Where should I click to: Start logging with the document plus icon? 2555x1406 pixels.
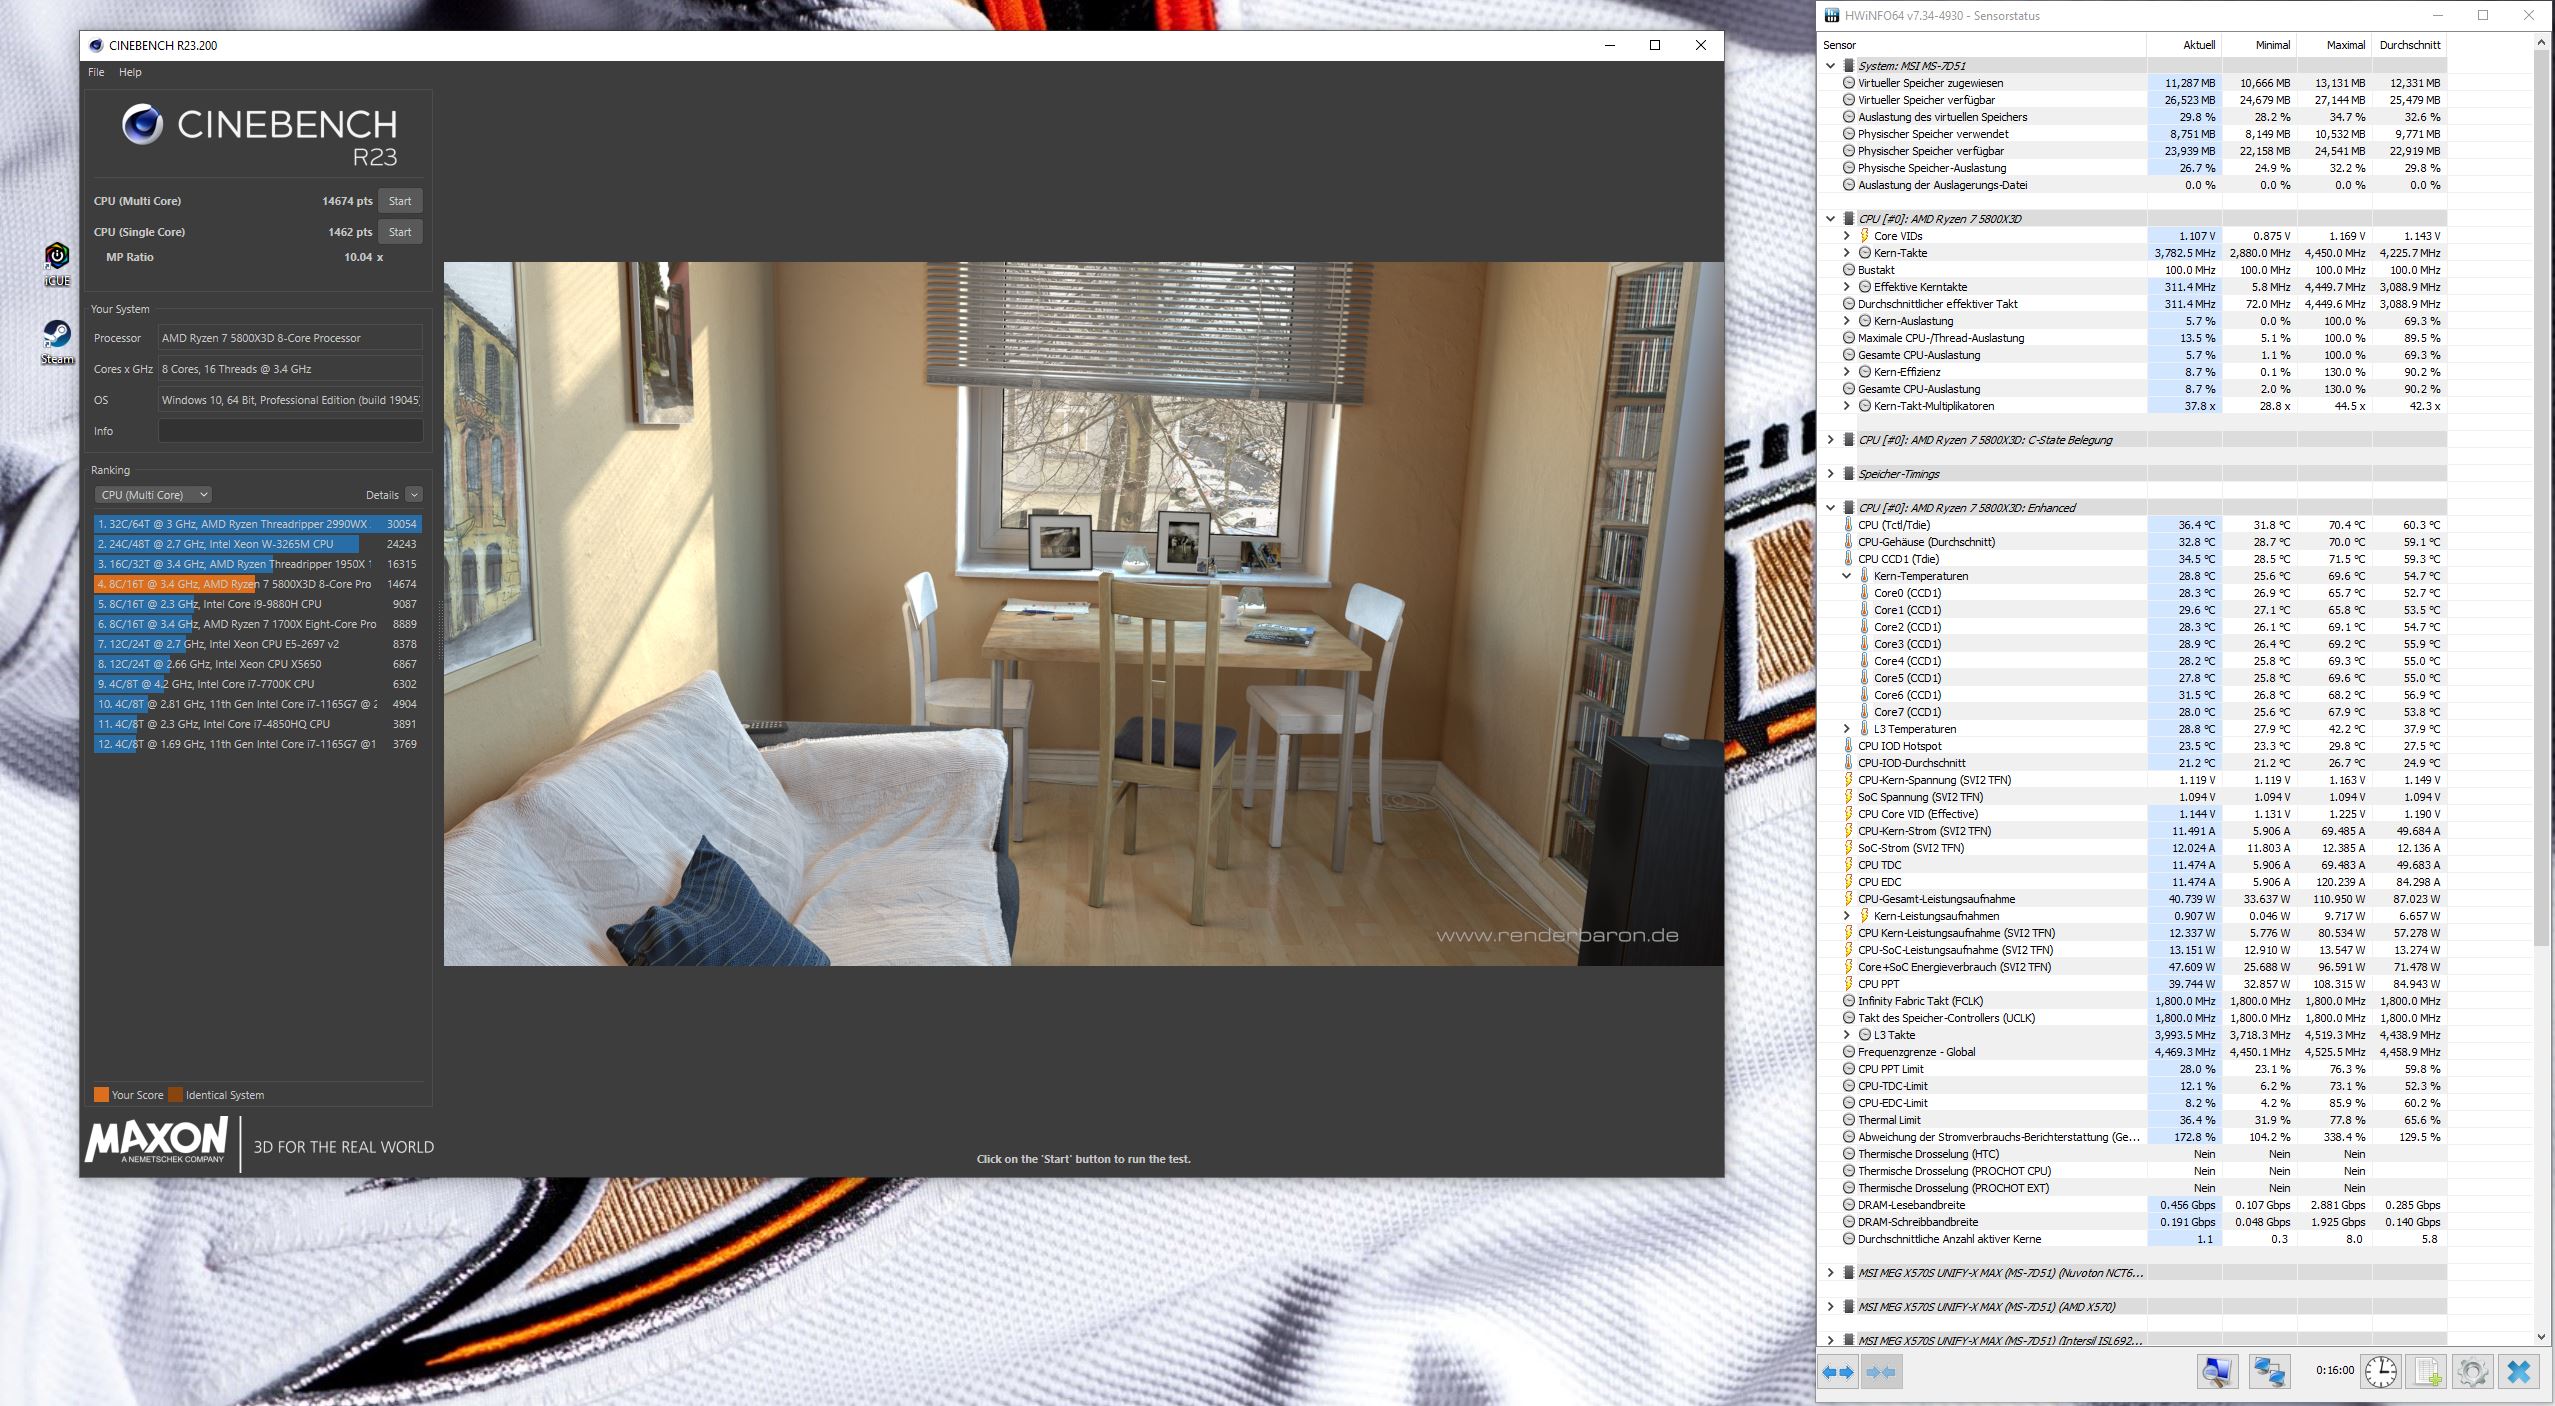tap(2427, 1371)
